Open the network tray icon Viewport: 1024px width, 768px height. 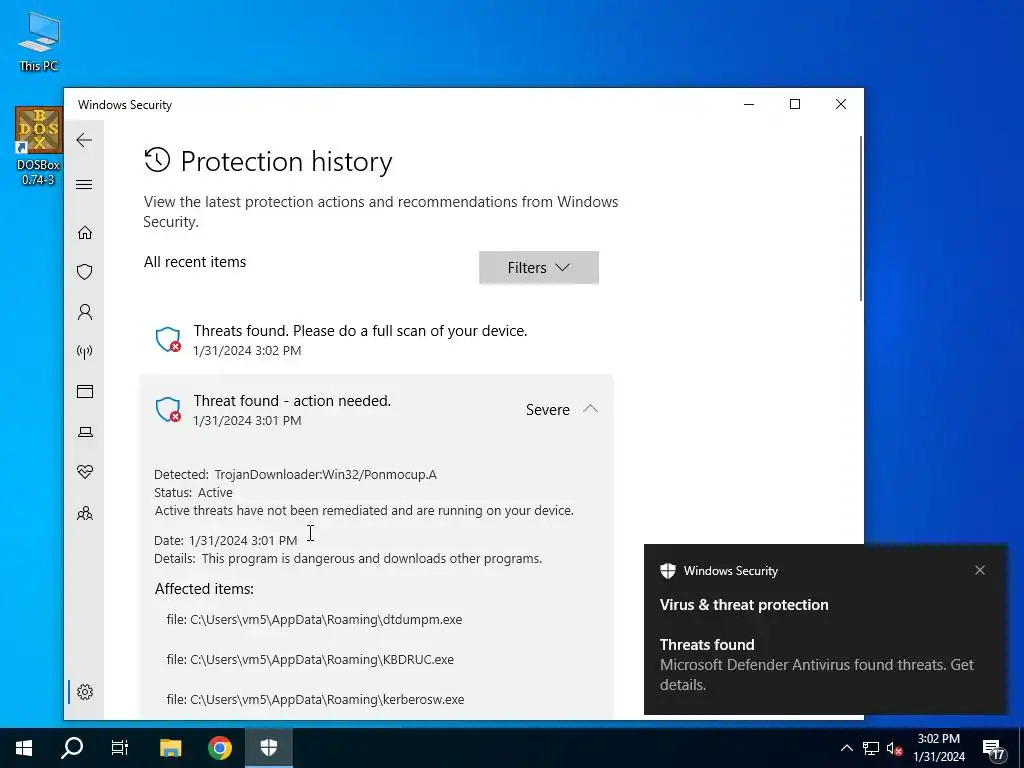pos(871,748)
